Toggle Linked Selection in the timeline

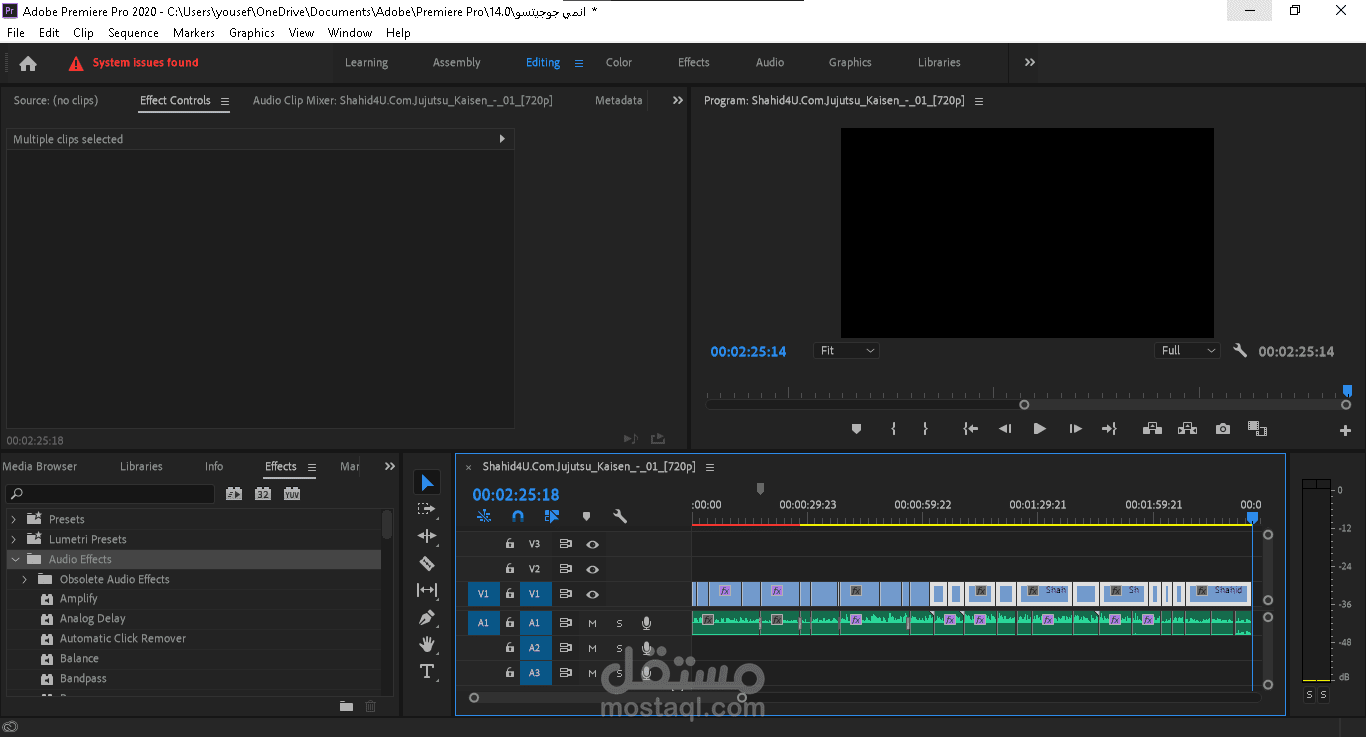pyautogui.click(x=552, y=516)
